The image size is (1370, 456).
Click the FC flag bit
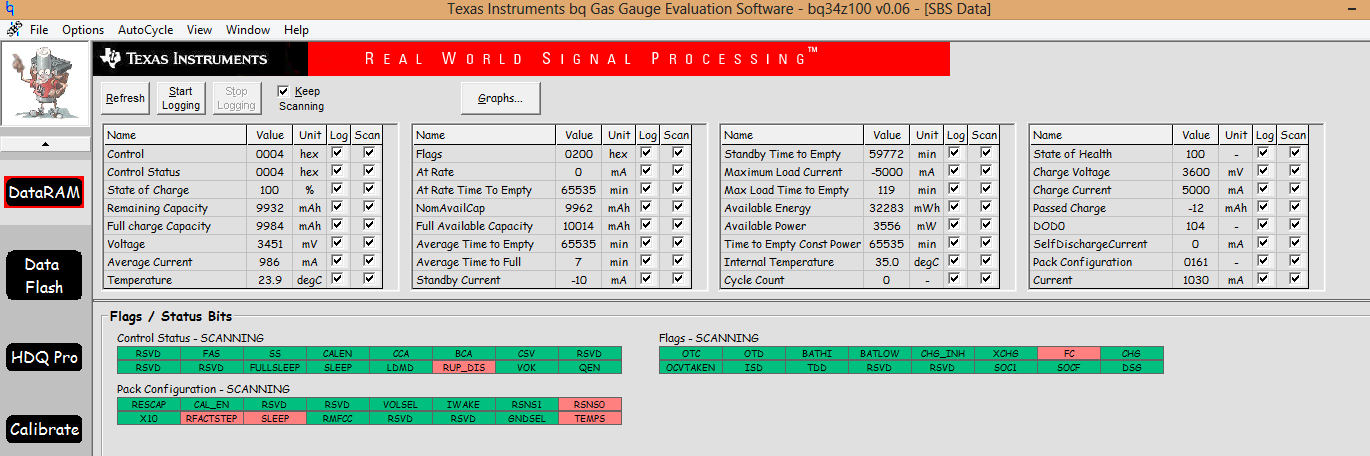click(1069, 354)
